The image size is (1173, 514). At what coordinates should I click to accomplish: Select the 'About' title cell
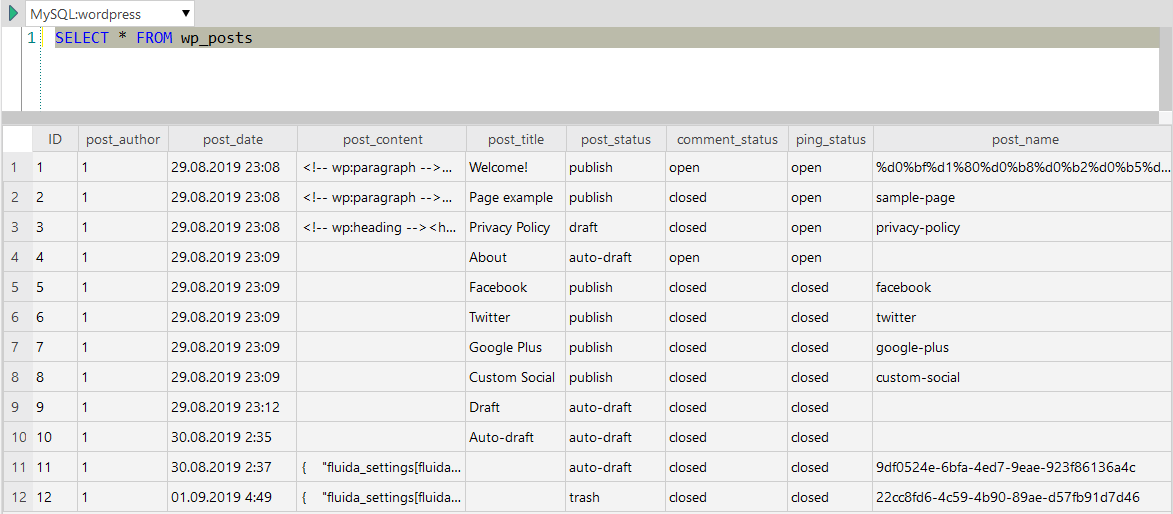pos(515,257)
